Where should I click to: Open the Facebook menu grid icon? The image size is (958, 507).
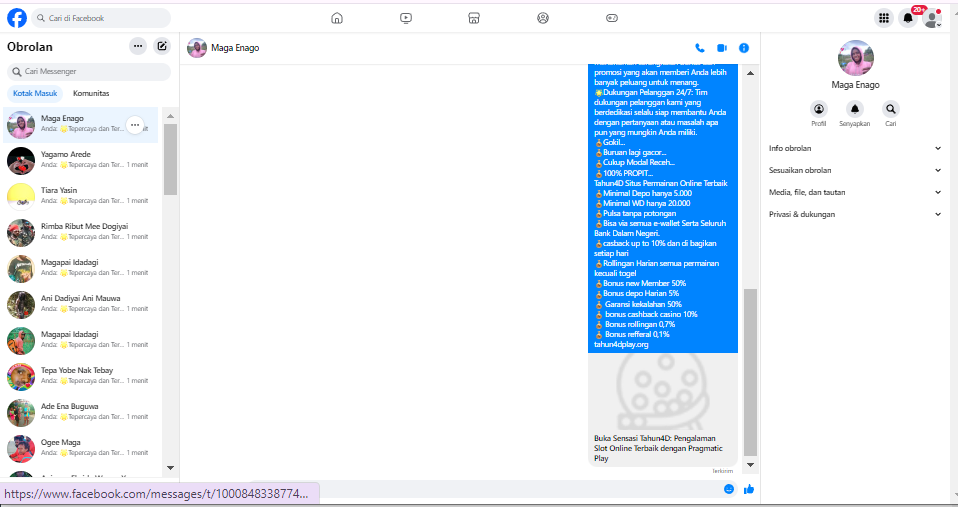883,18
